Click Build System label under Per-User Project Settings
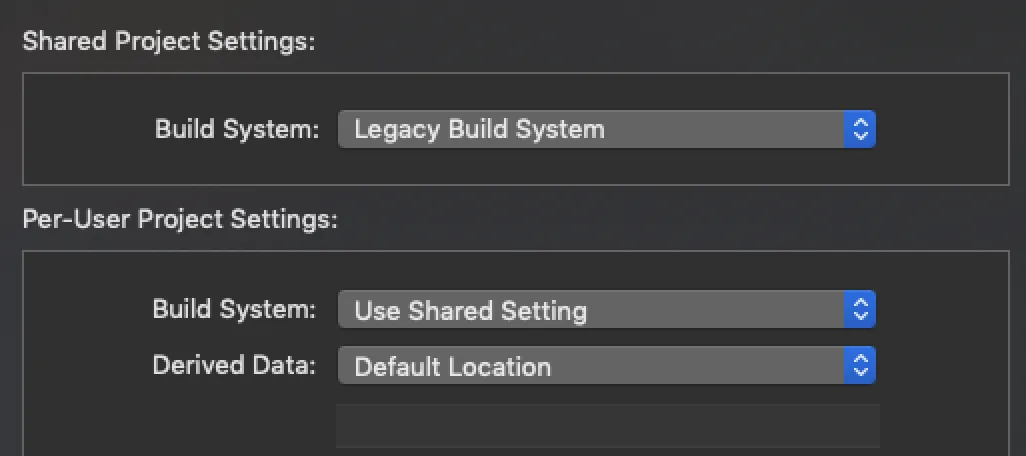The height and width of the screenshot is (456, 1026). [x=234, y=309]
